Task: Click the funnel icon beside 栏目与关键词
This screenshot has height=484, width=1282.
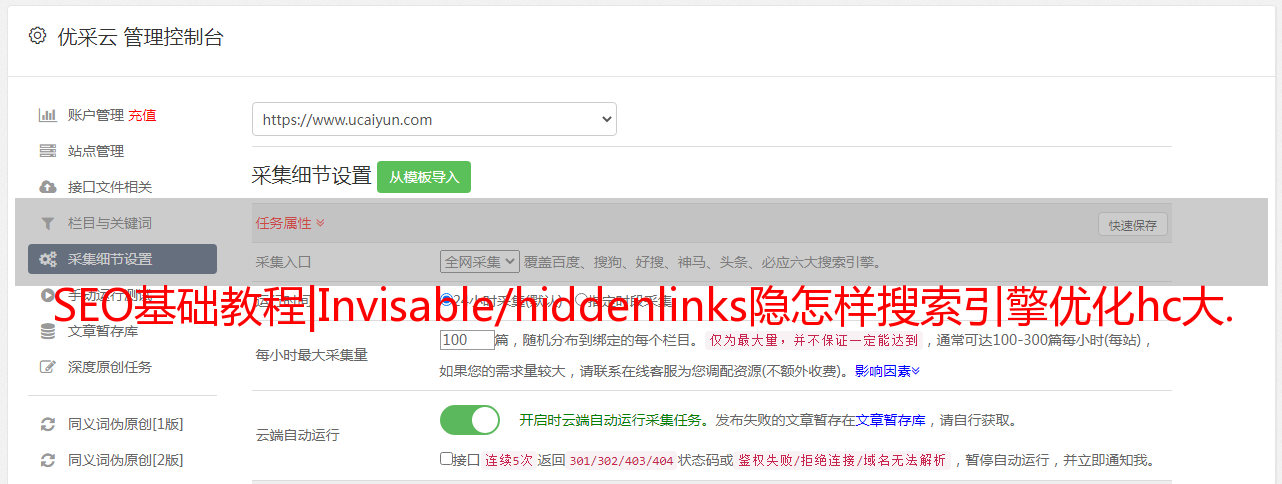Action: coord(47,223)
